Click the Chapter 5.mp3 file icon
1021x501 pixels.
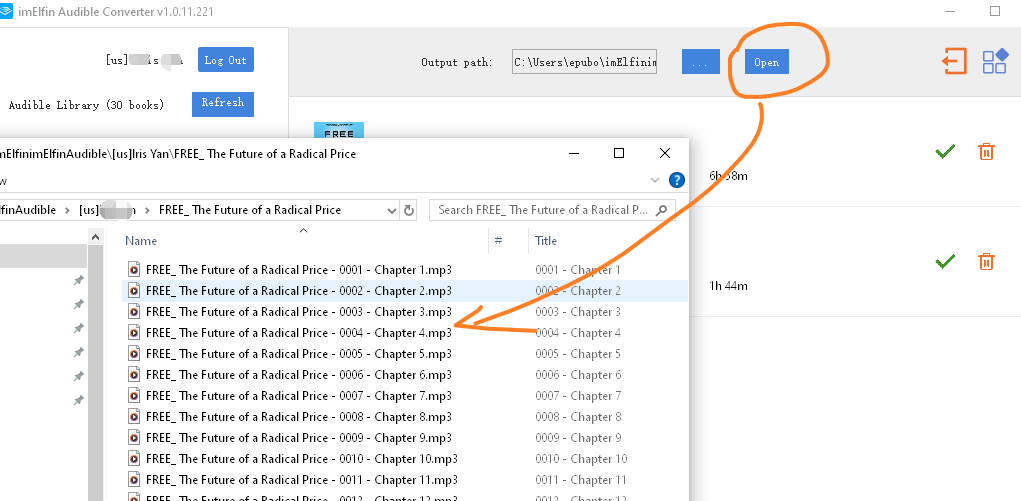pos(133,354)
